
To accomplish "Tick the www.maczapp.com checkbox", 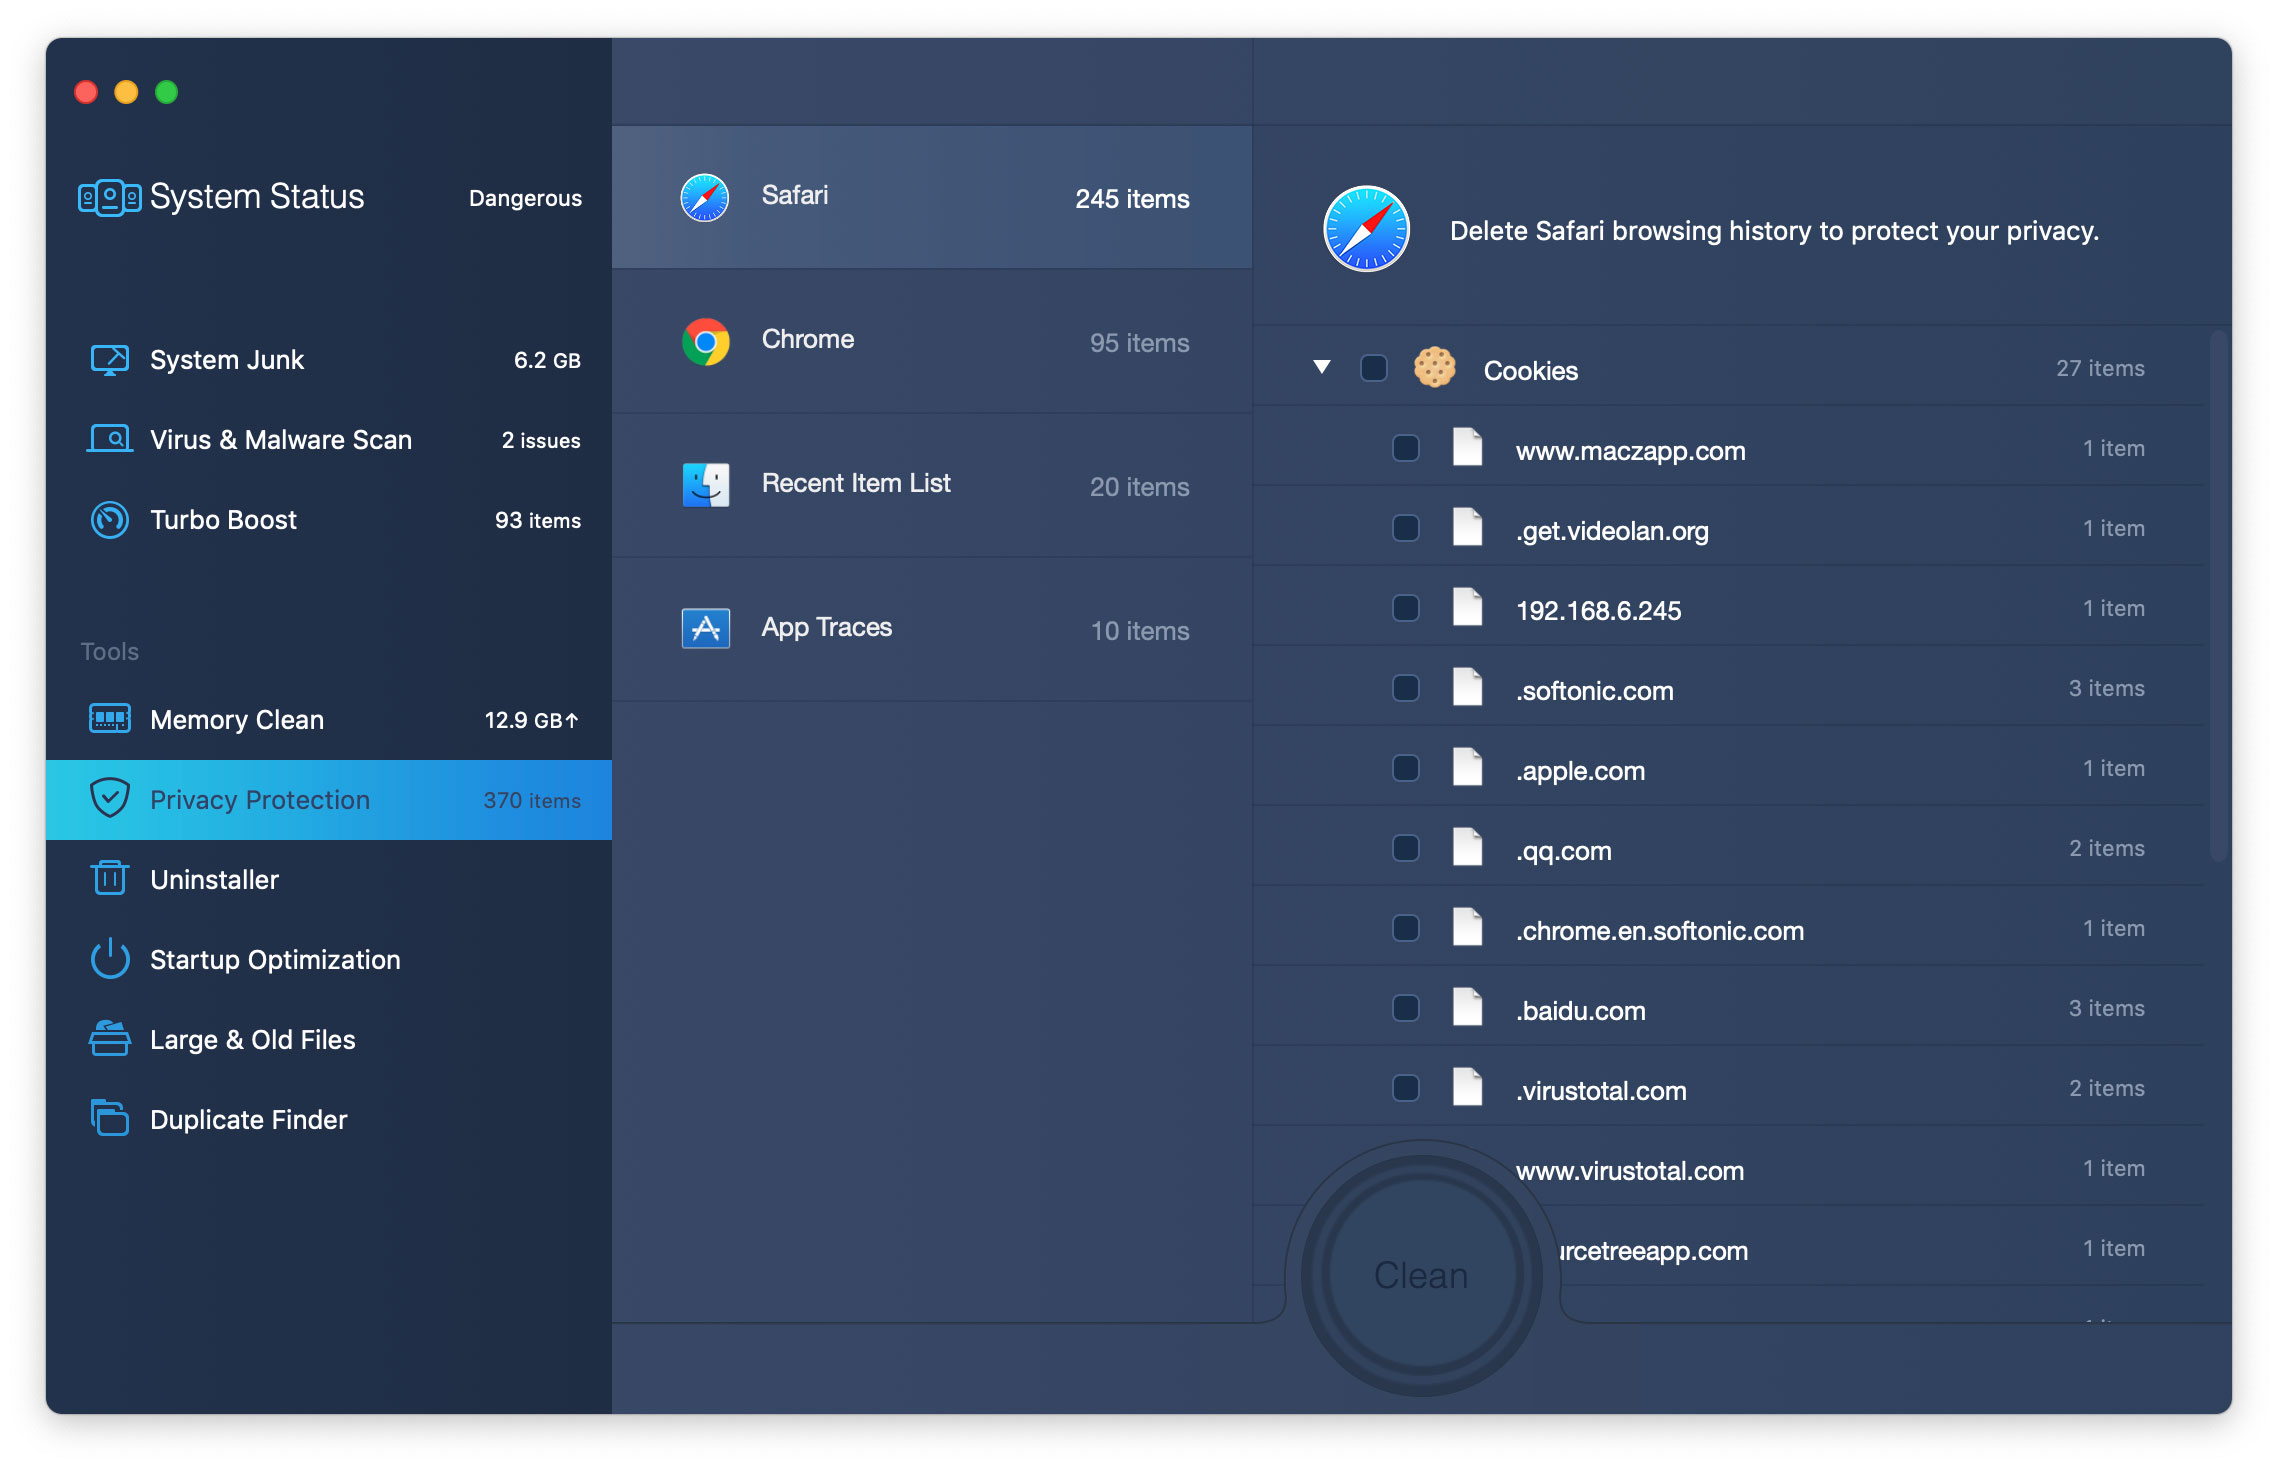I will click(x=1406, y=448).
